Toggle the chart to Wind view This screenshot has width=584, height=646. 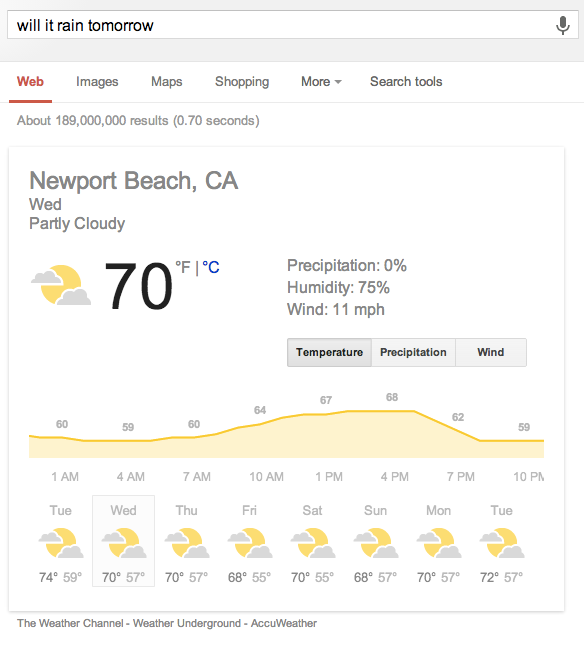click(491, 352)
